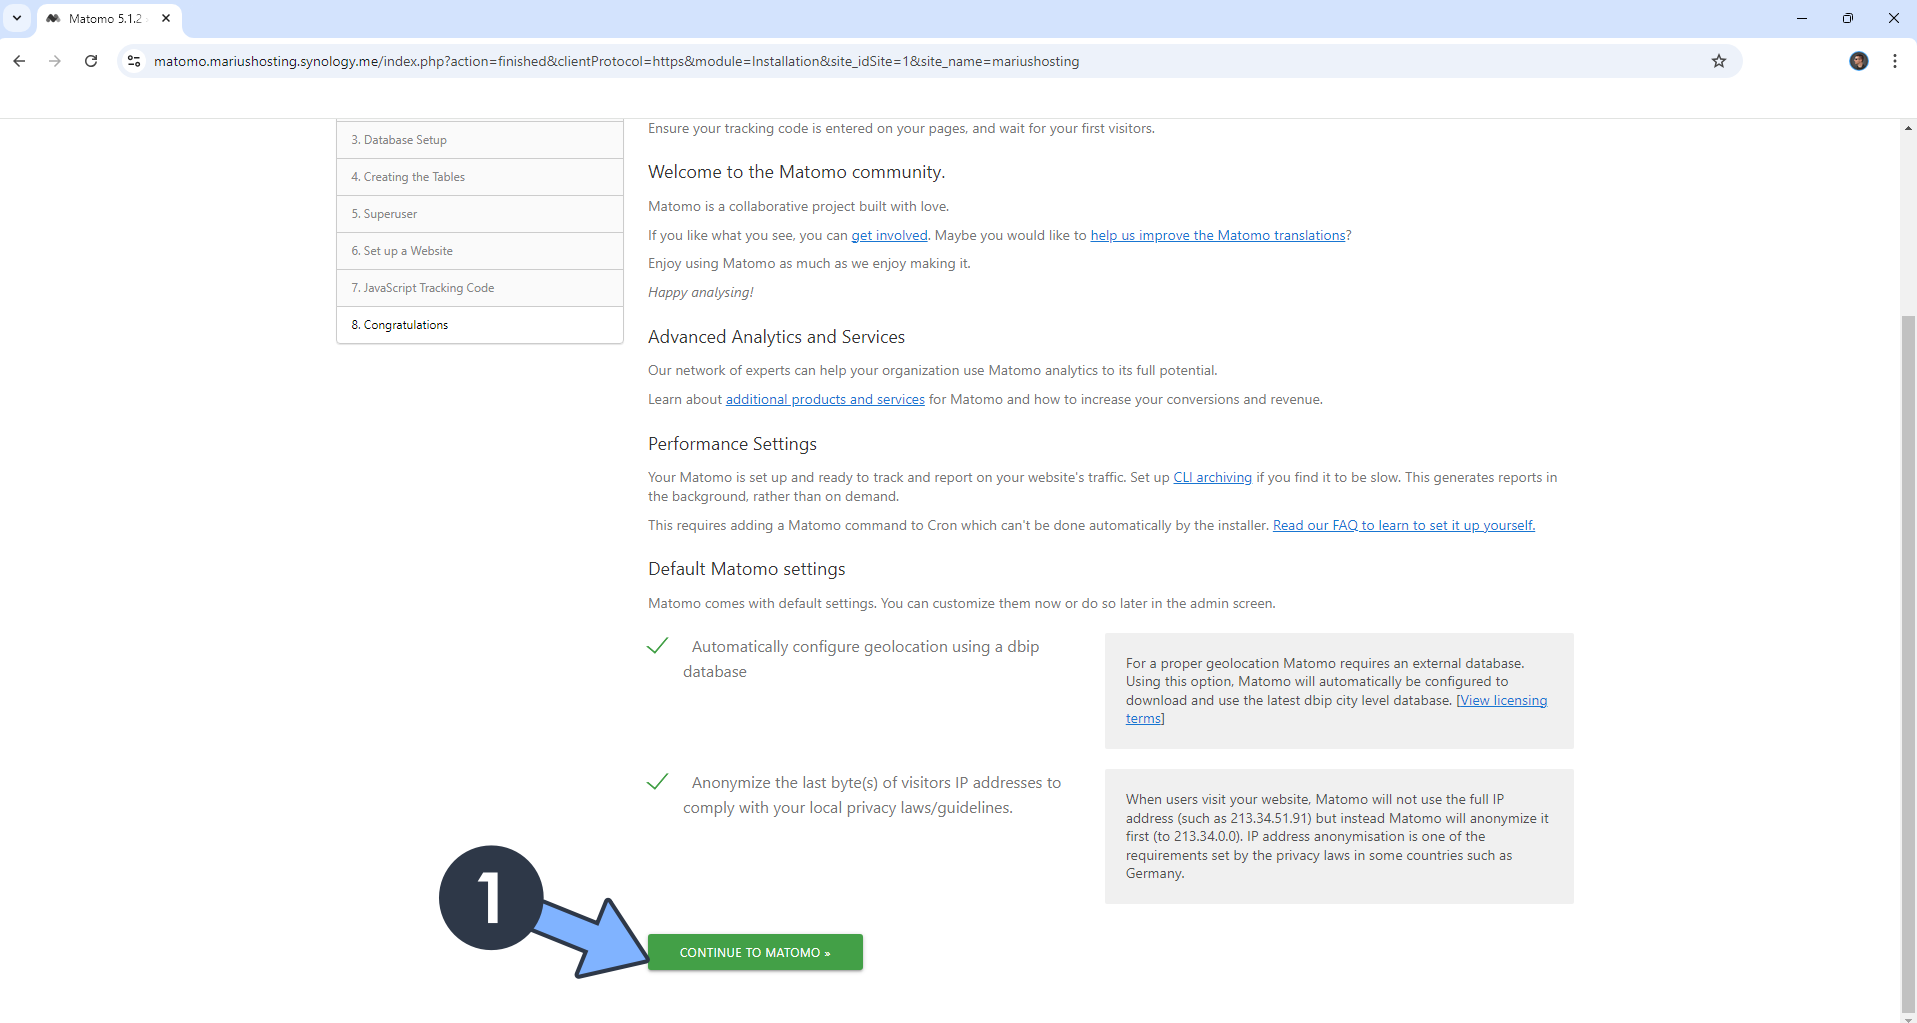The height and width of the screenshot is (1023, 1917).
Task: Open the 'get involved' link
Action: pyautogui.click(x=889, y=235)
